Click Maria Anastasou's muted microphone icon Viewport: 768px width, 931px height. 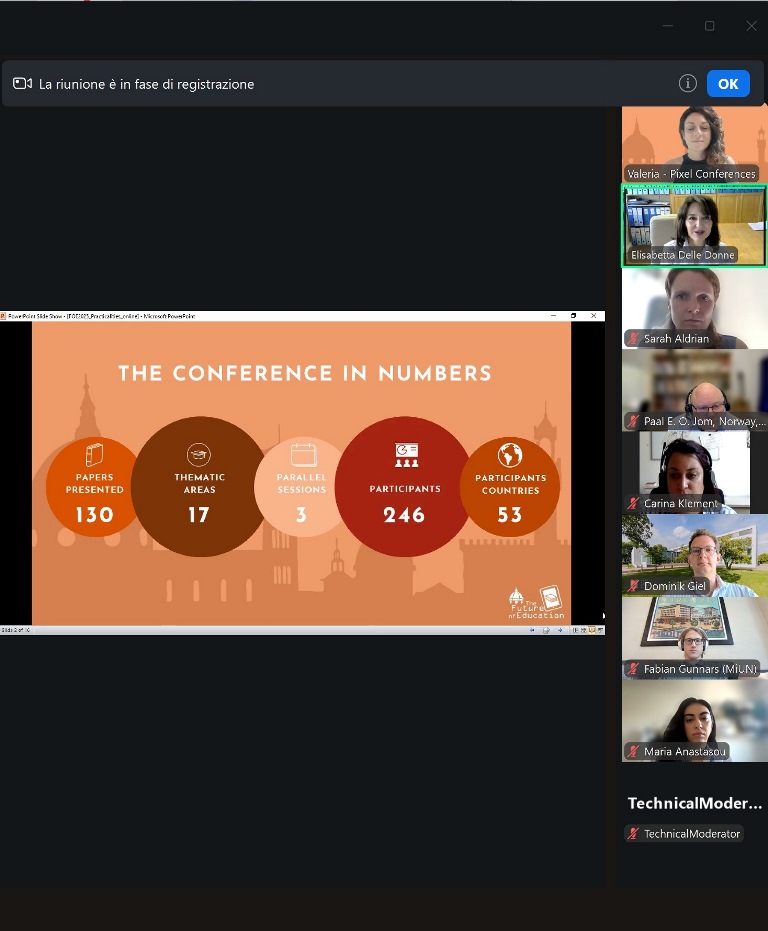(x=633, y=751)
